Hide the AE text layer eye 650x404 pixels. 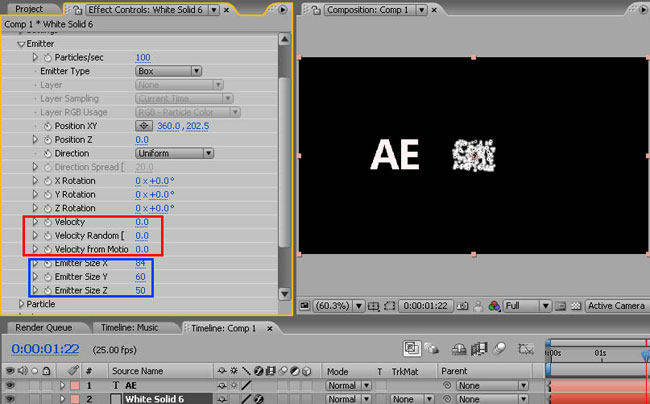tap(11, 385)
